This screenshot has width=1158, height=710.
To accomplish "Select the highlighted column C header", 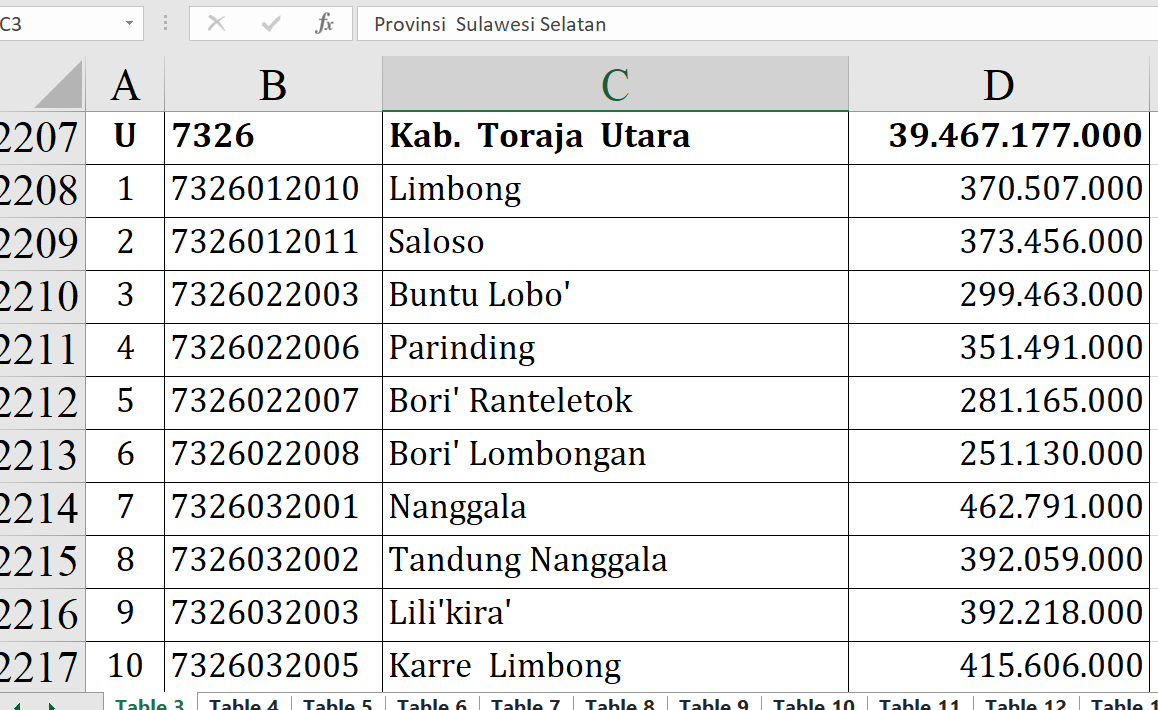I will click(x=615, y=86).
